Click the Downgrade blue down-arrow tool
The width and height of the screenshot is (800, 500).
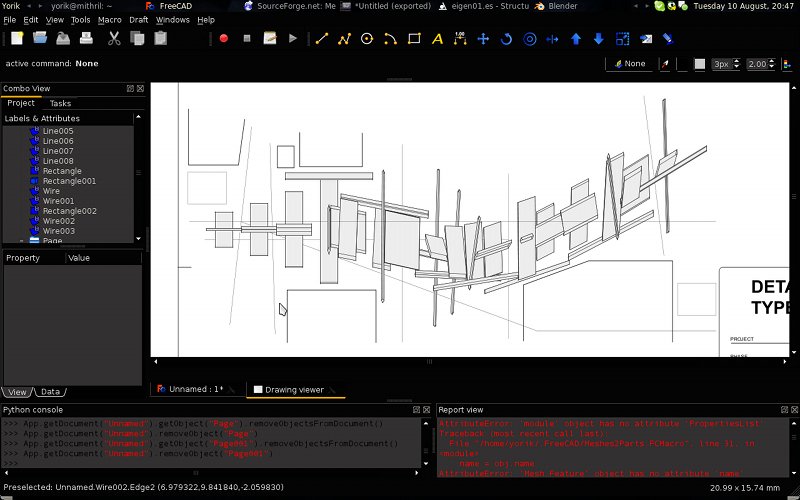pyautogui.click(x=599, y=39)
